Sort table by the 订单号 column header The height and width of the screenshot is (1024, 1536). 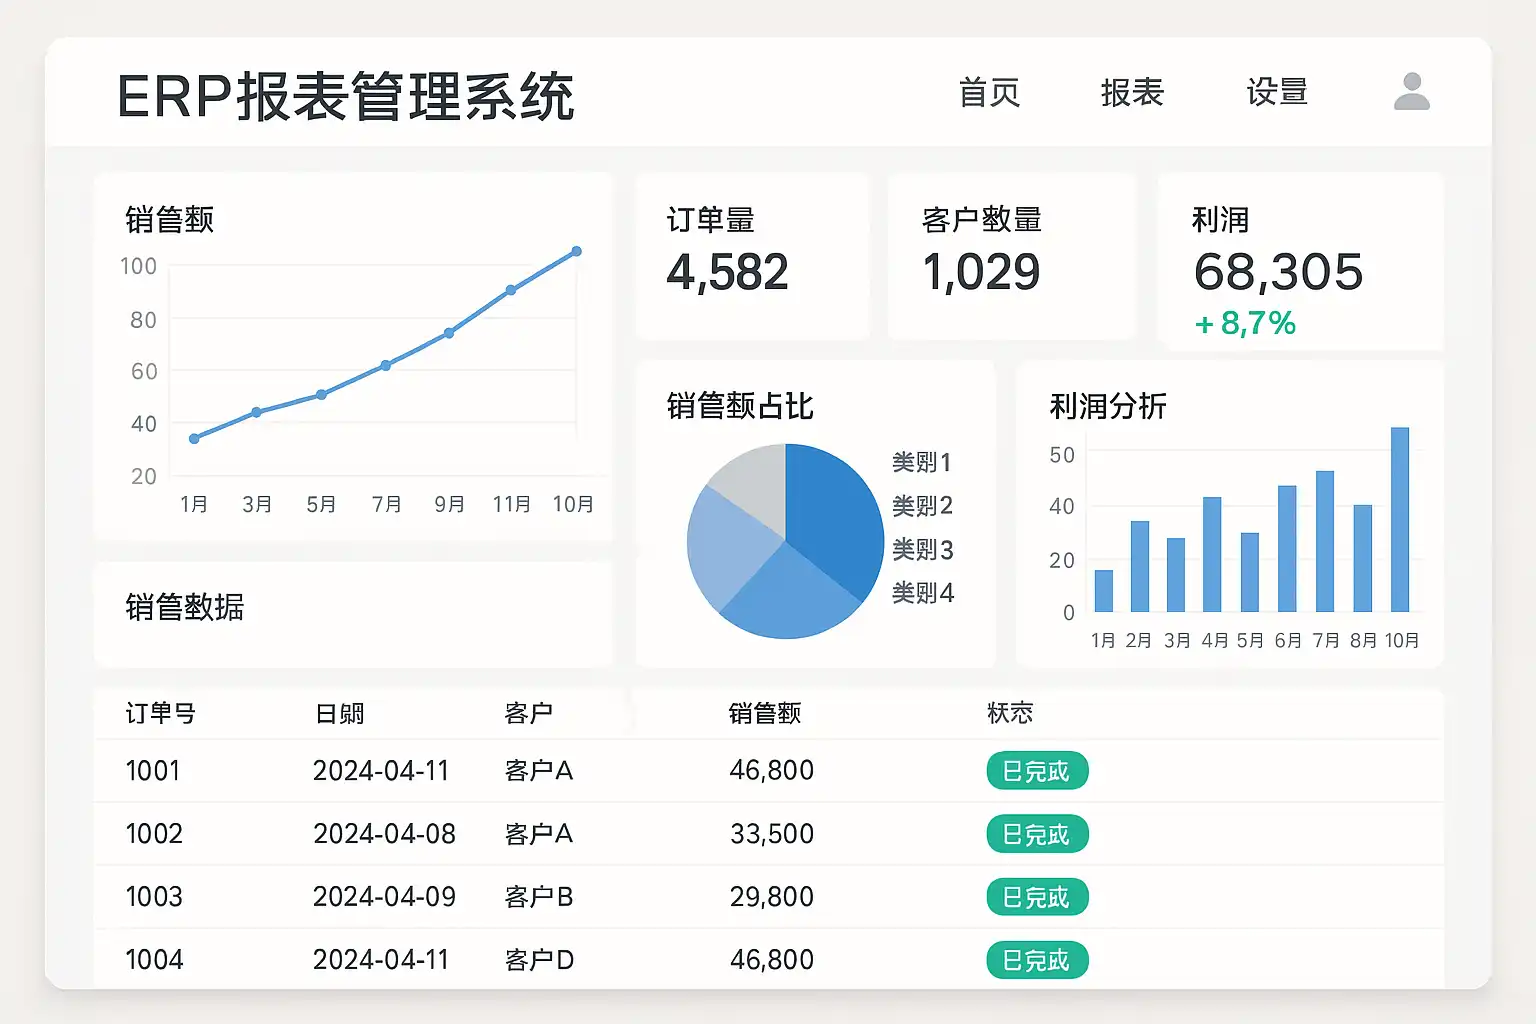[160, 713]
